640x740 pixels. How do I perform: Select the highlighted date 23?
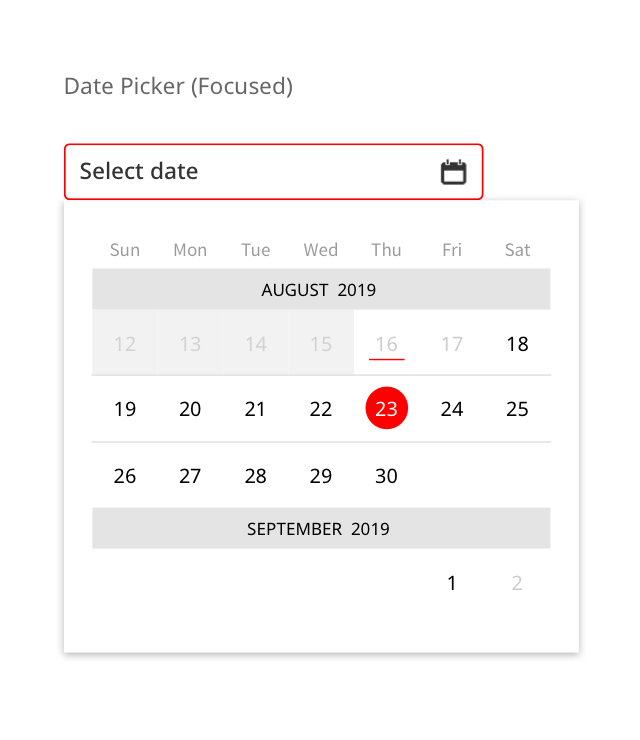tap(387, 409)
